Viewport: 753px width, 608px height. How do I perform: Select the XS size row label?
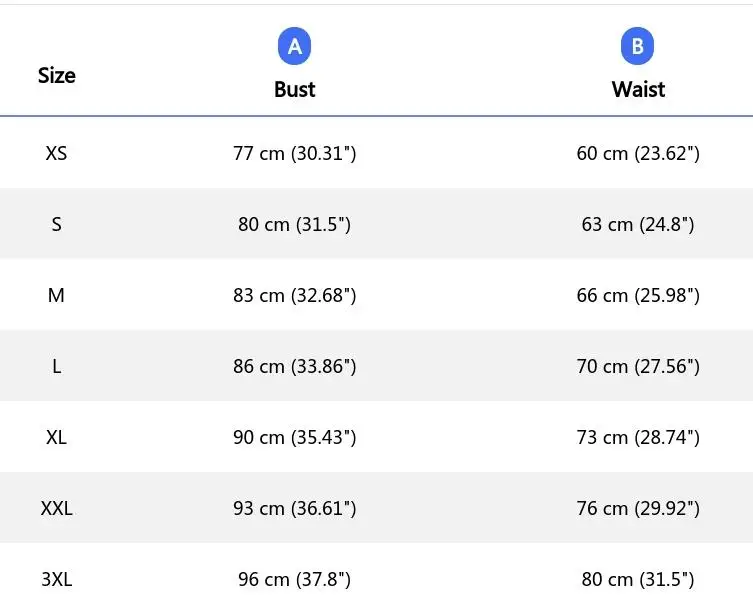[56, 154]
